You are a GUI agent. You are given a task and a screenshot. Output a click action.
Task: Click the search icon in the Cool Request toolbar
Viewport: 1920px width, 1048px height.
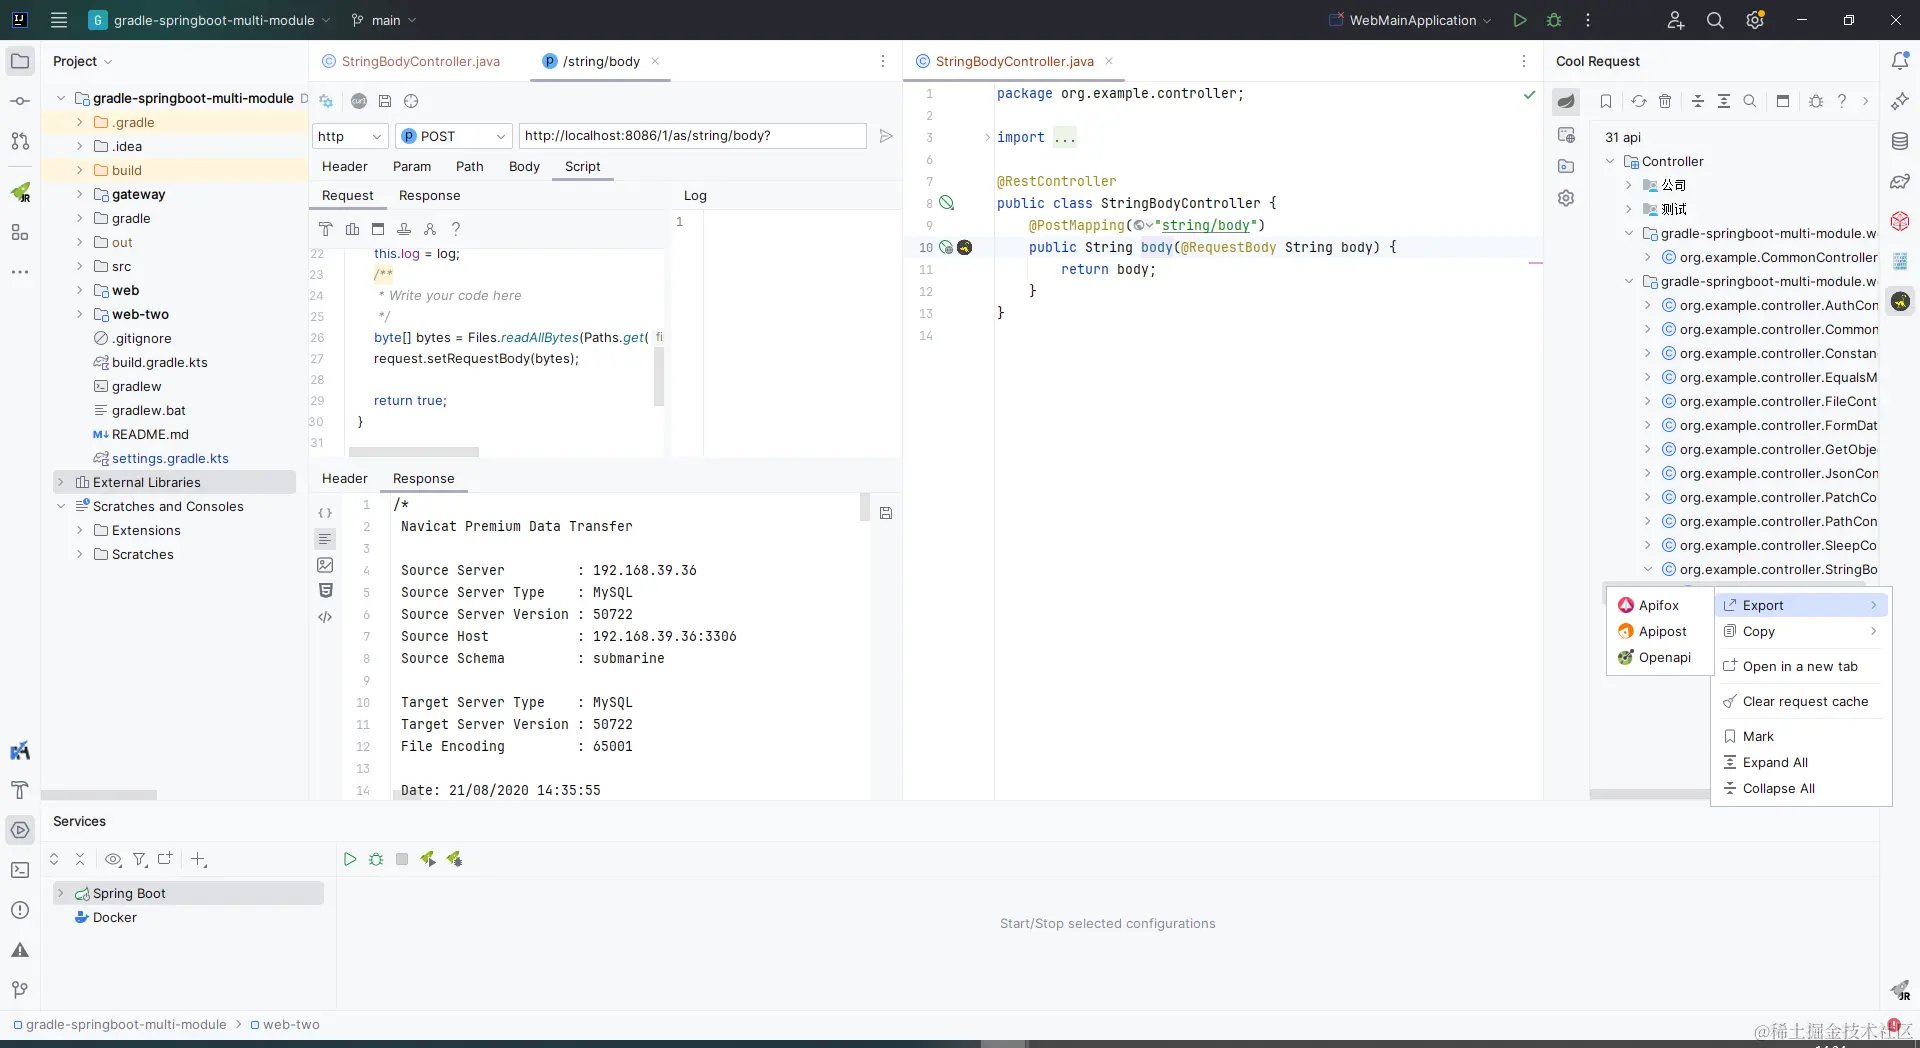tap(1750, 101)
